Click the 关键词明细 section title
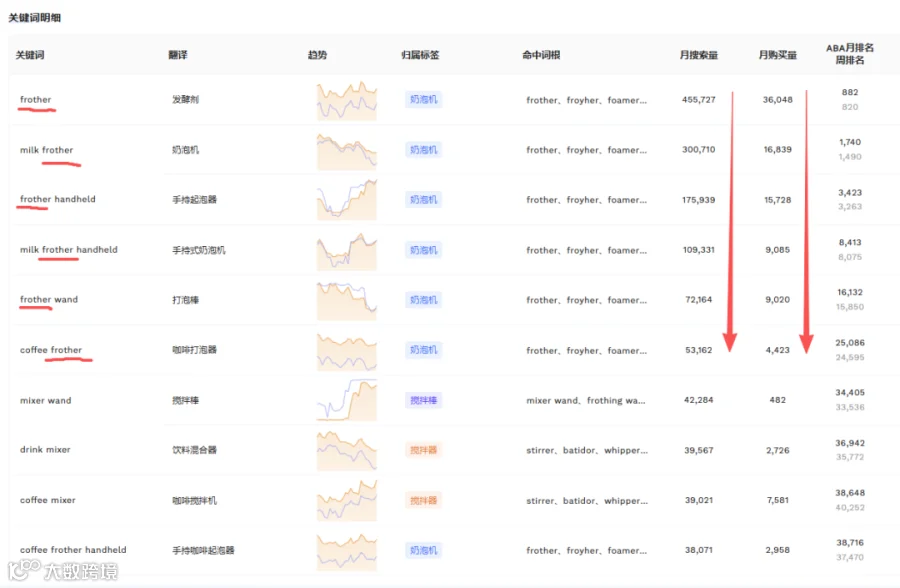 [34, 18]
